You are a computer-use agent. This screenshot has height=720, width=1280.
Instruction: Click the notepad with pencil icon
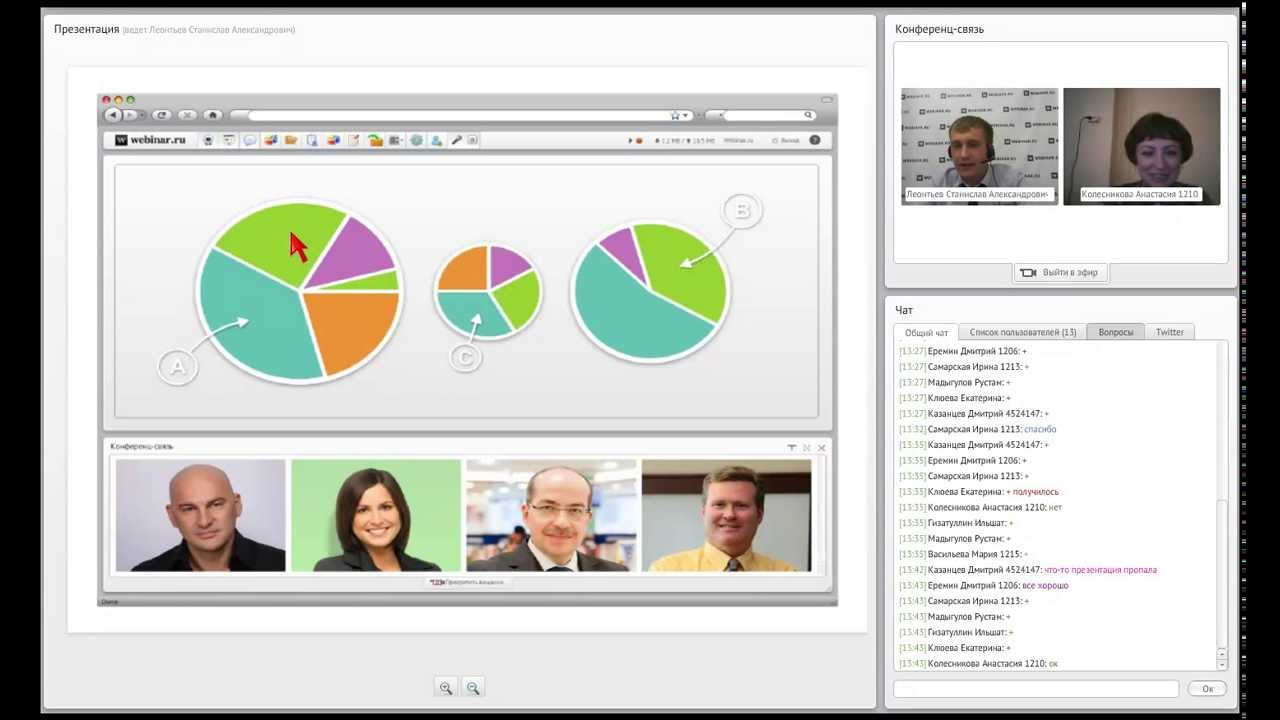coord(353,140)
